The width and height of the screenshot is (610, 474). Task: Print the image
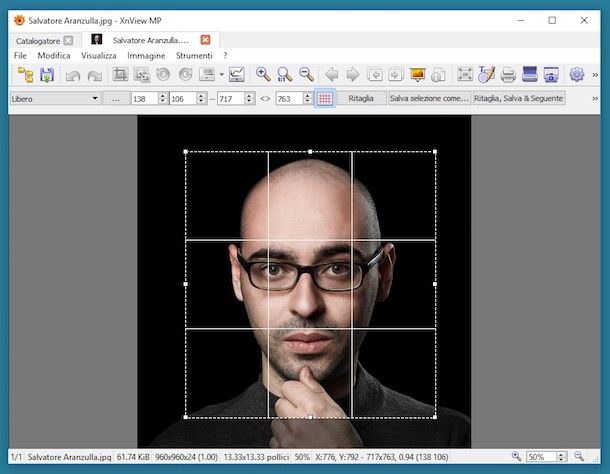508,74
